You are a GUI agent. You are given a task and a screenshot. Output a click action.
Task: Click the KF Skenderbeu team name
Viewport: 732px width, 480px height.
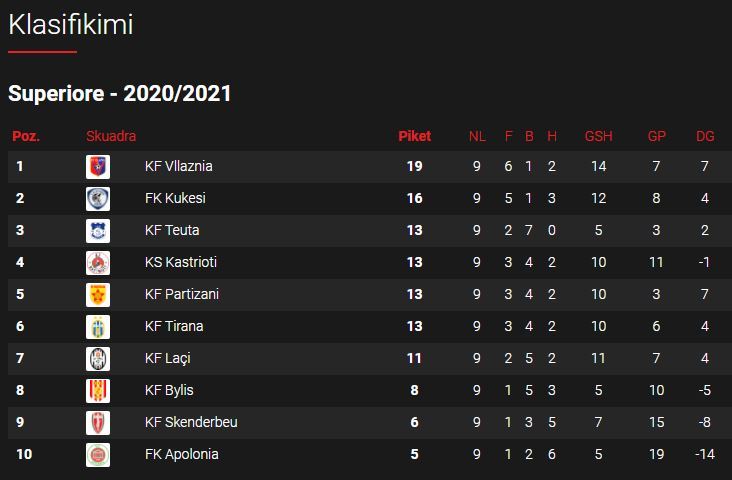point(191,423)
